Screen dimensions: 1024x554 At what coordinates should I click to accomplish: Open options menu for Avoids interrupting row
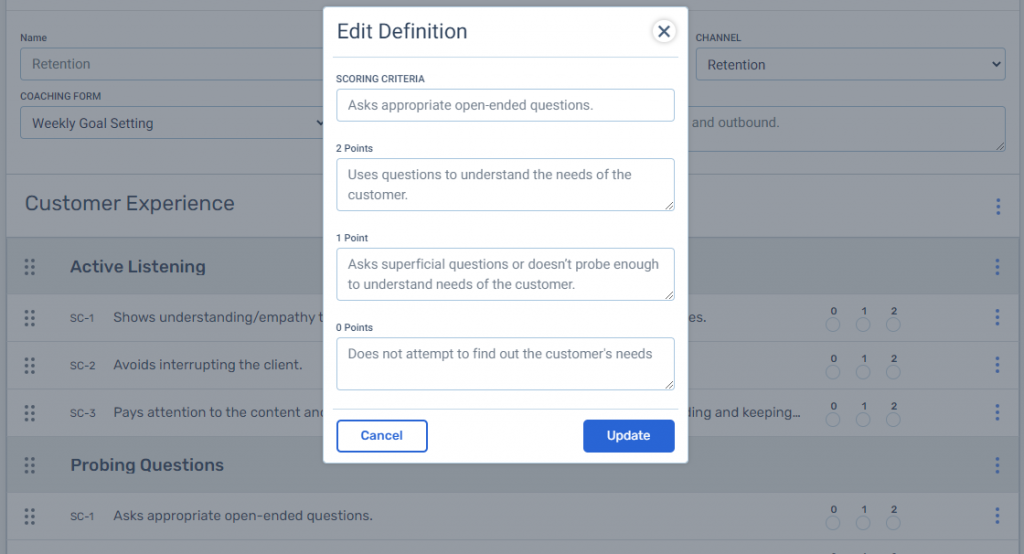click(x=997, y=365)
